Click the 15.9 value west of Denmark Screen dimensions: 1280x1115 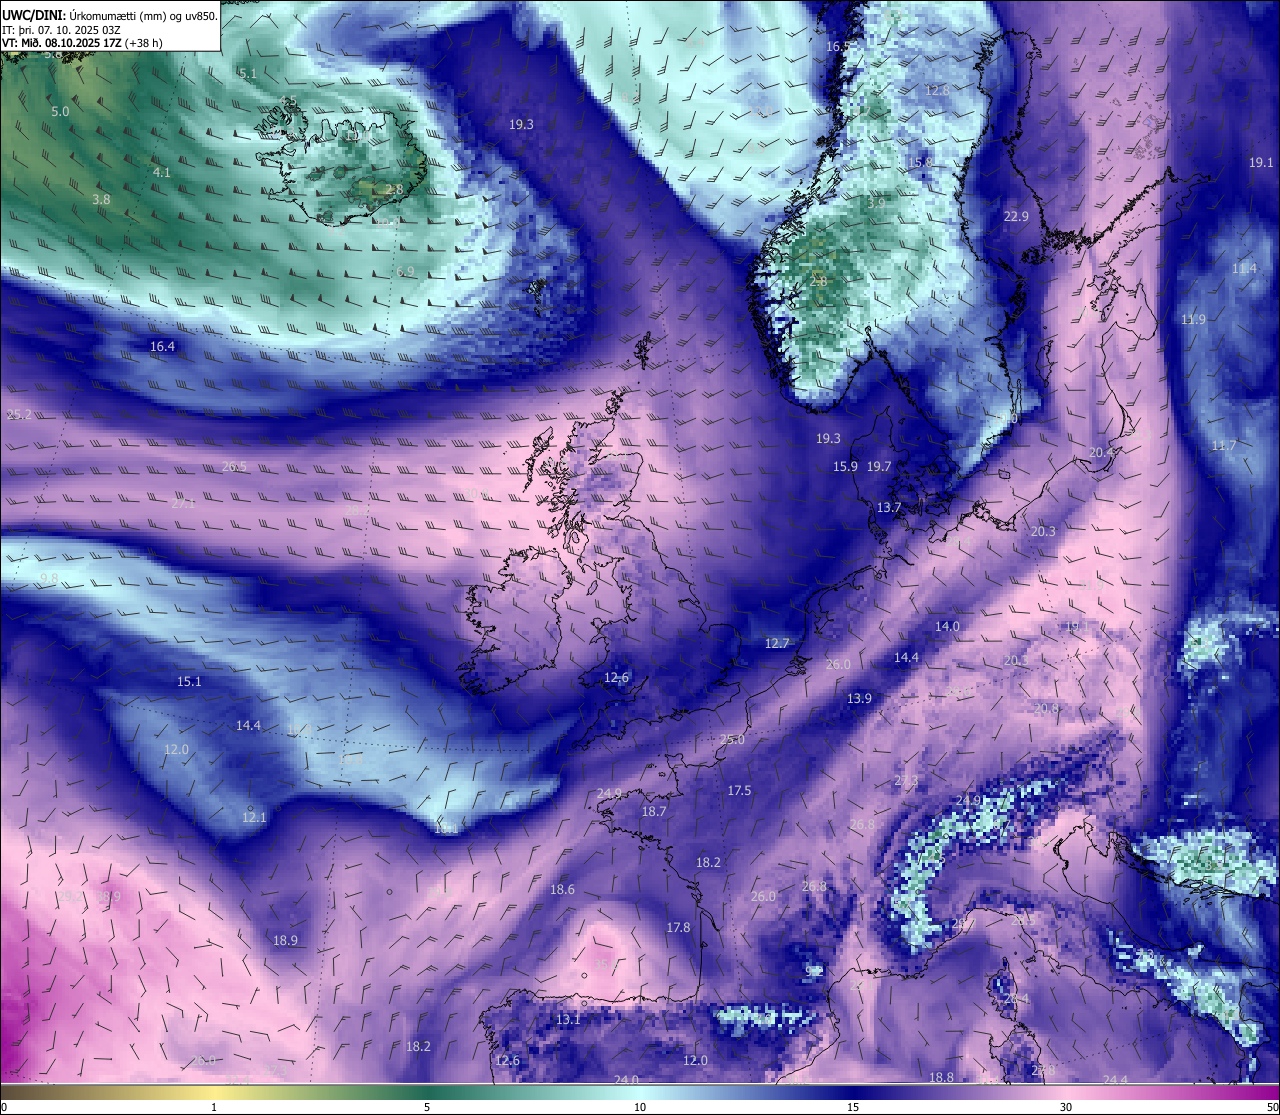point(845,466)
